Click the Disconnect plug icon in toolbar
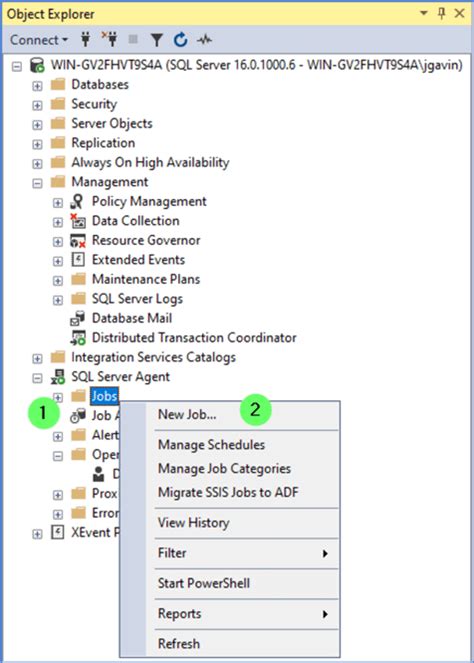Viewport: 474px width, 663px height. (110, 39)
